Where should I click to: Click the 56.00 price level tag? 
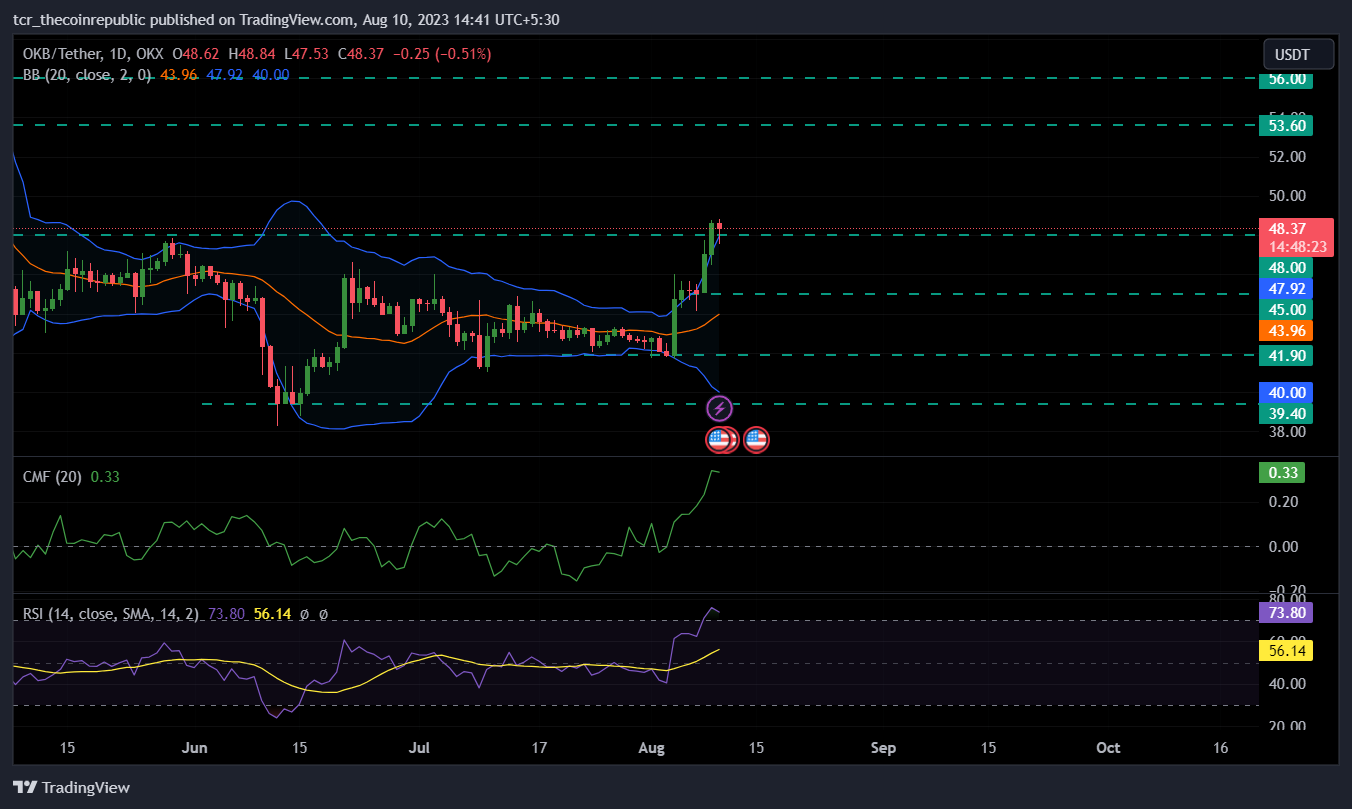coord(1285,78)
